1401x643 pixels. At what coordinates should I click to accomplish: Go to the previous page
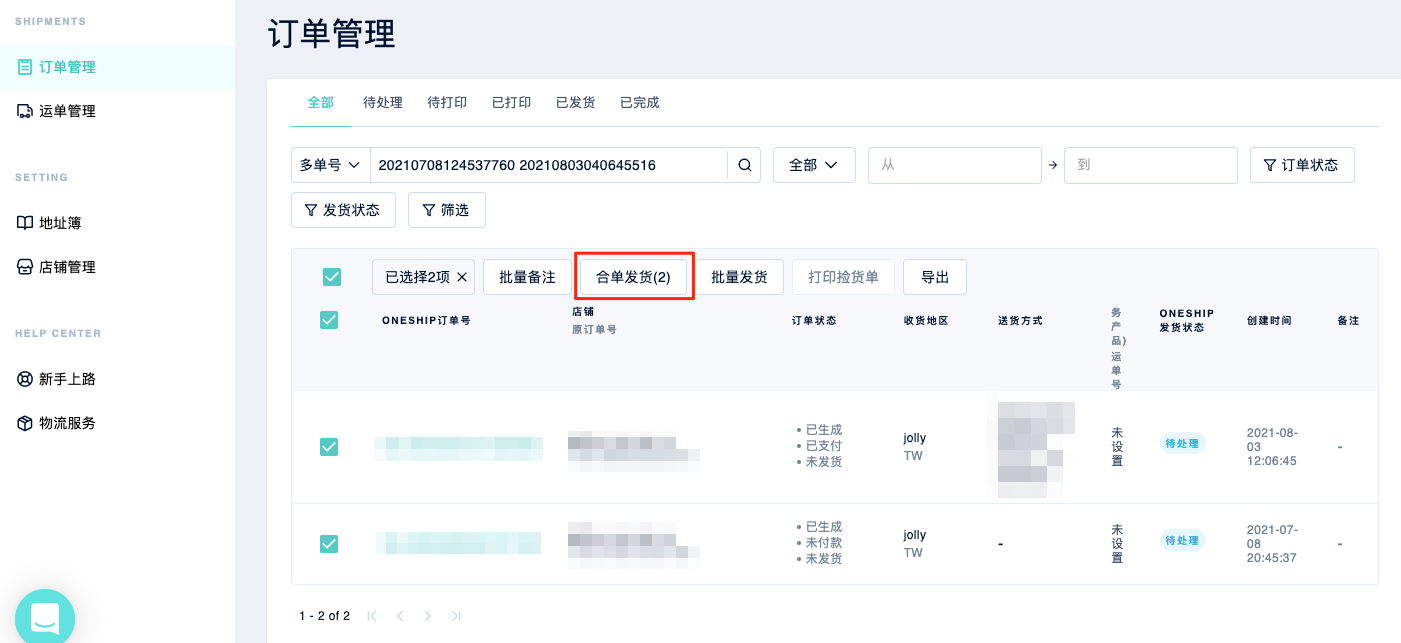400,616
